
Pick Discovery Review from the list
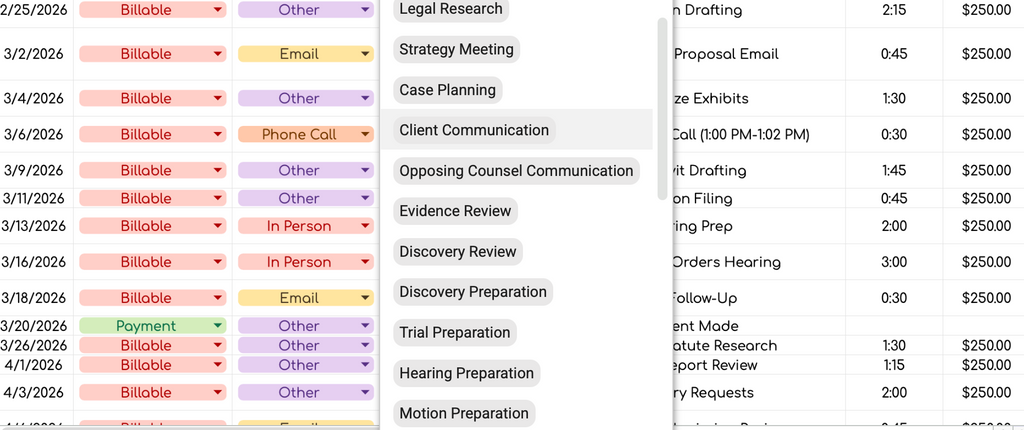[x=458, y=252]
